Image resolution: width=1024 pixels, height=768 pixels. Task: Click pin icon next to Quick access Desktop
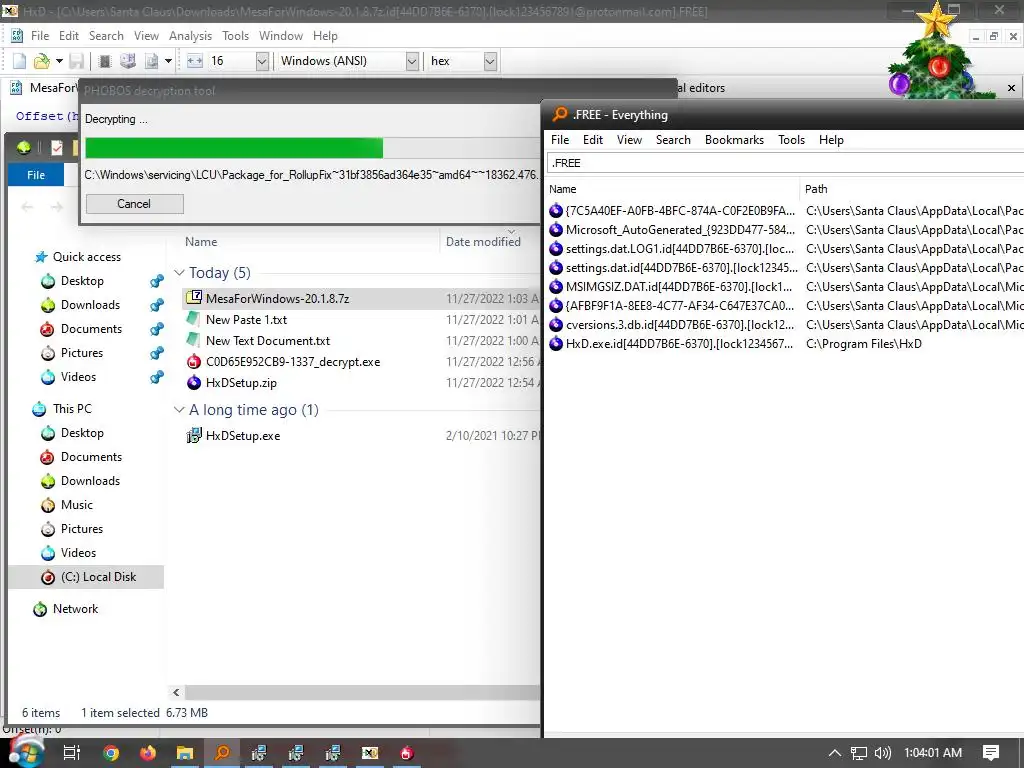156,281
